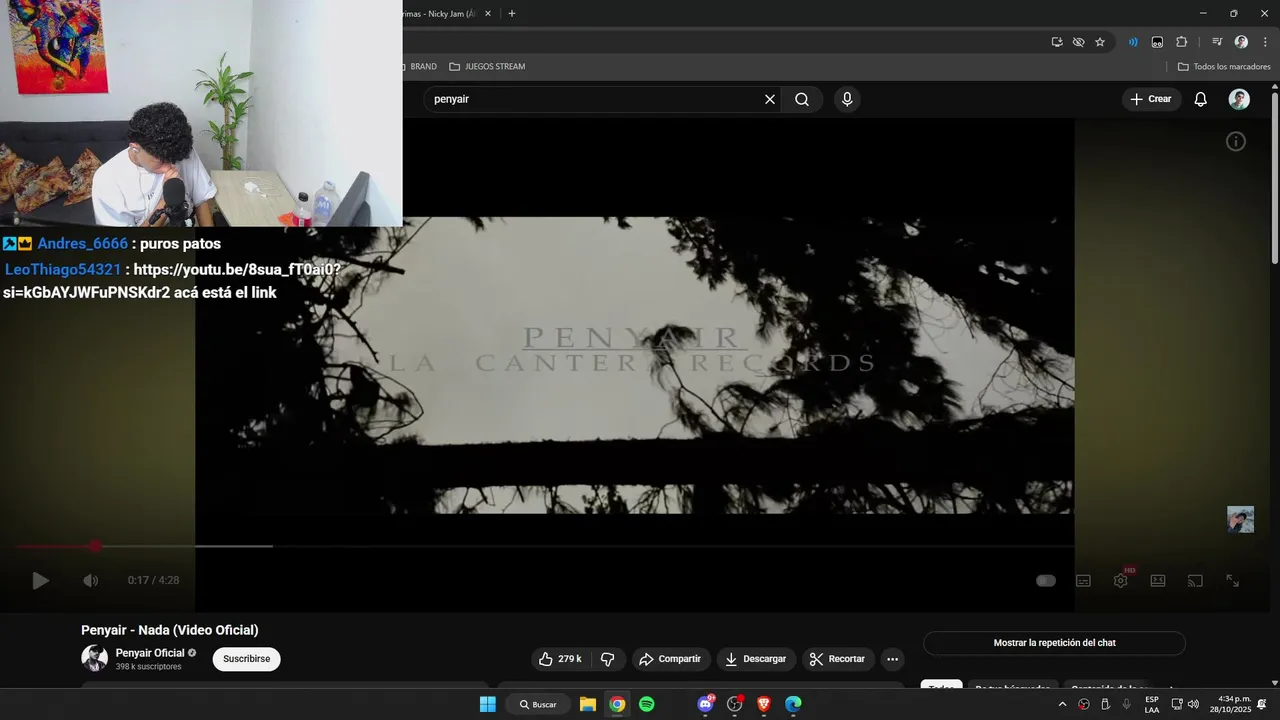Screen dimensions: 1280x720
Task: Click the blue sound-wave extension icon
Action: point(1133,42)
